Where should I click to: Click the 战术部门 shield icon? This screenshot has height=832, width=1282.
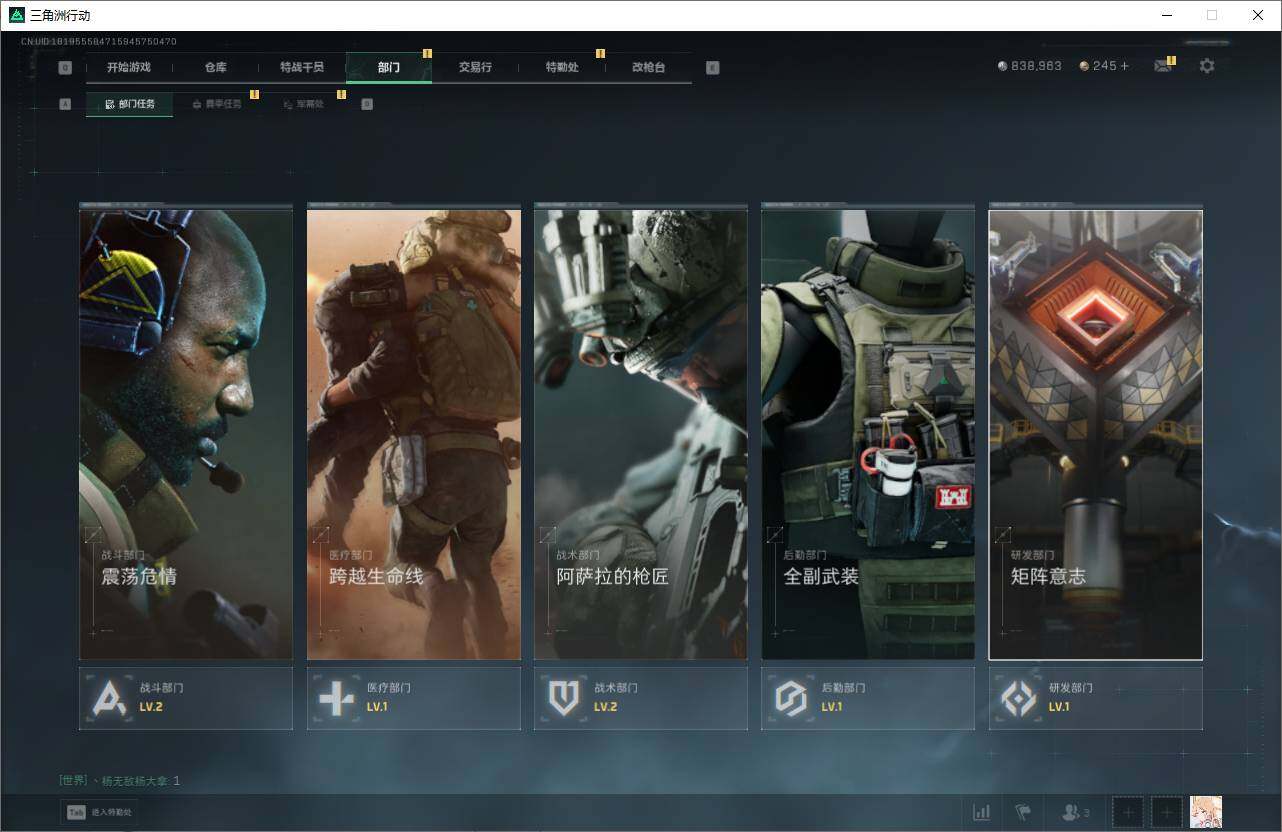click(564, 698)
